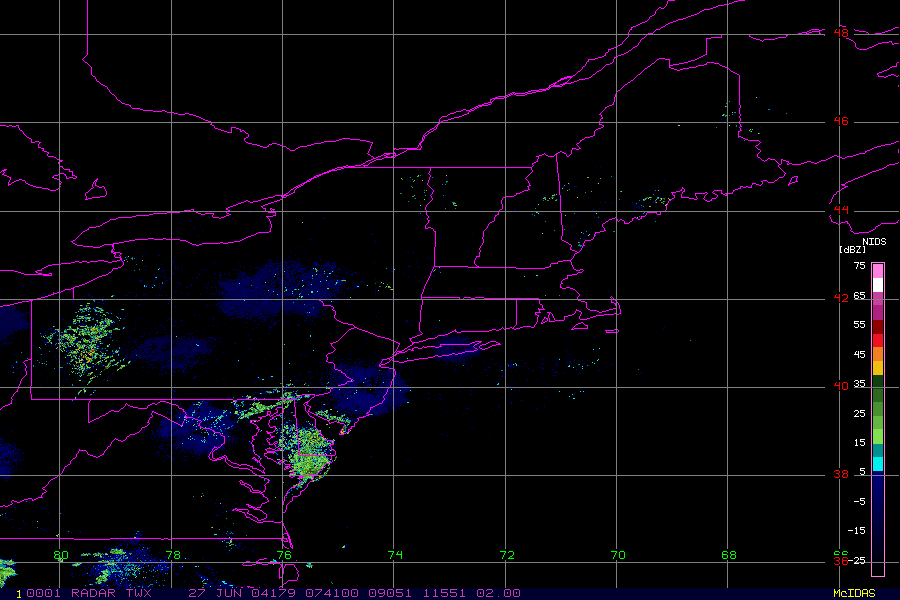Image resolution: width=900 pixels, height=600 pixels.
Task: Click the '65' value on the dBZ scale
Action: click(859, 295)
